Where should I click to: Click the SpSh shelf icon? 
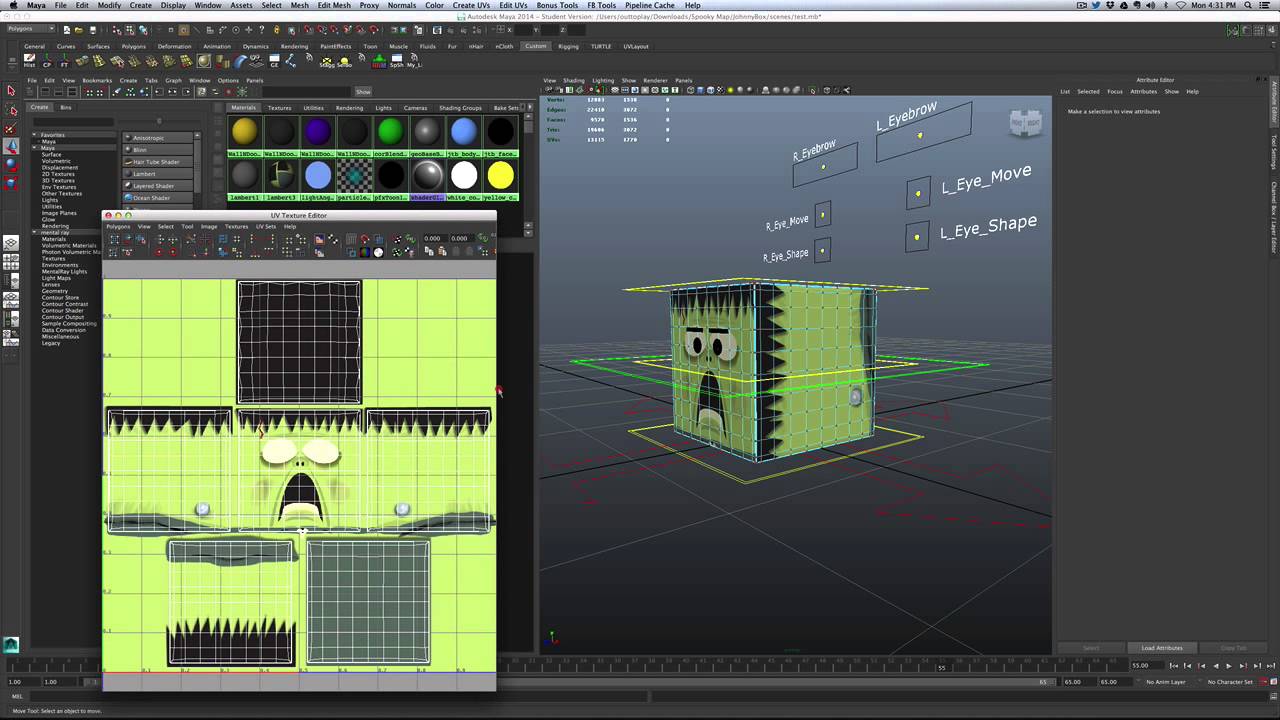[397, 60]
